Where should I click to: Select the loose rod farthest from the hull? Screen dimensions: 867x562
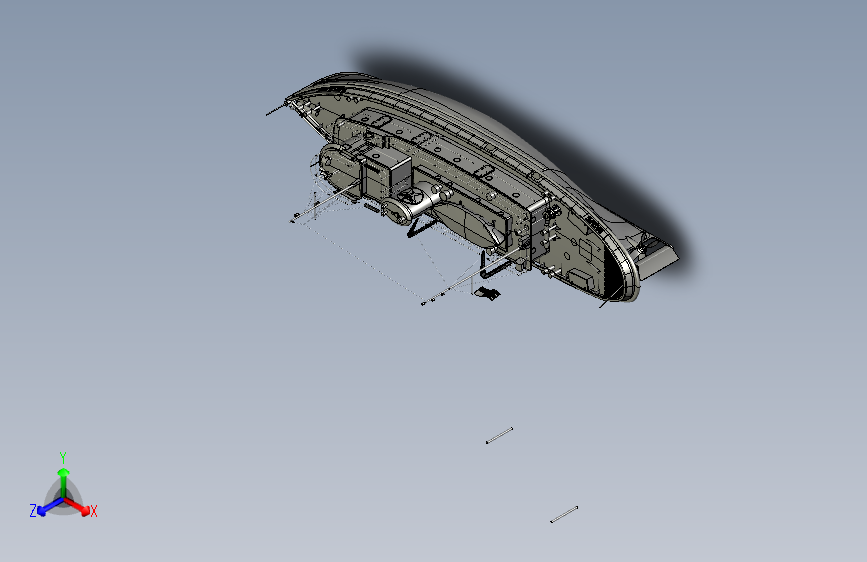coord(564,514)
